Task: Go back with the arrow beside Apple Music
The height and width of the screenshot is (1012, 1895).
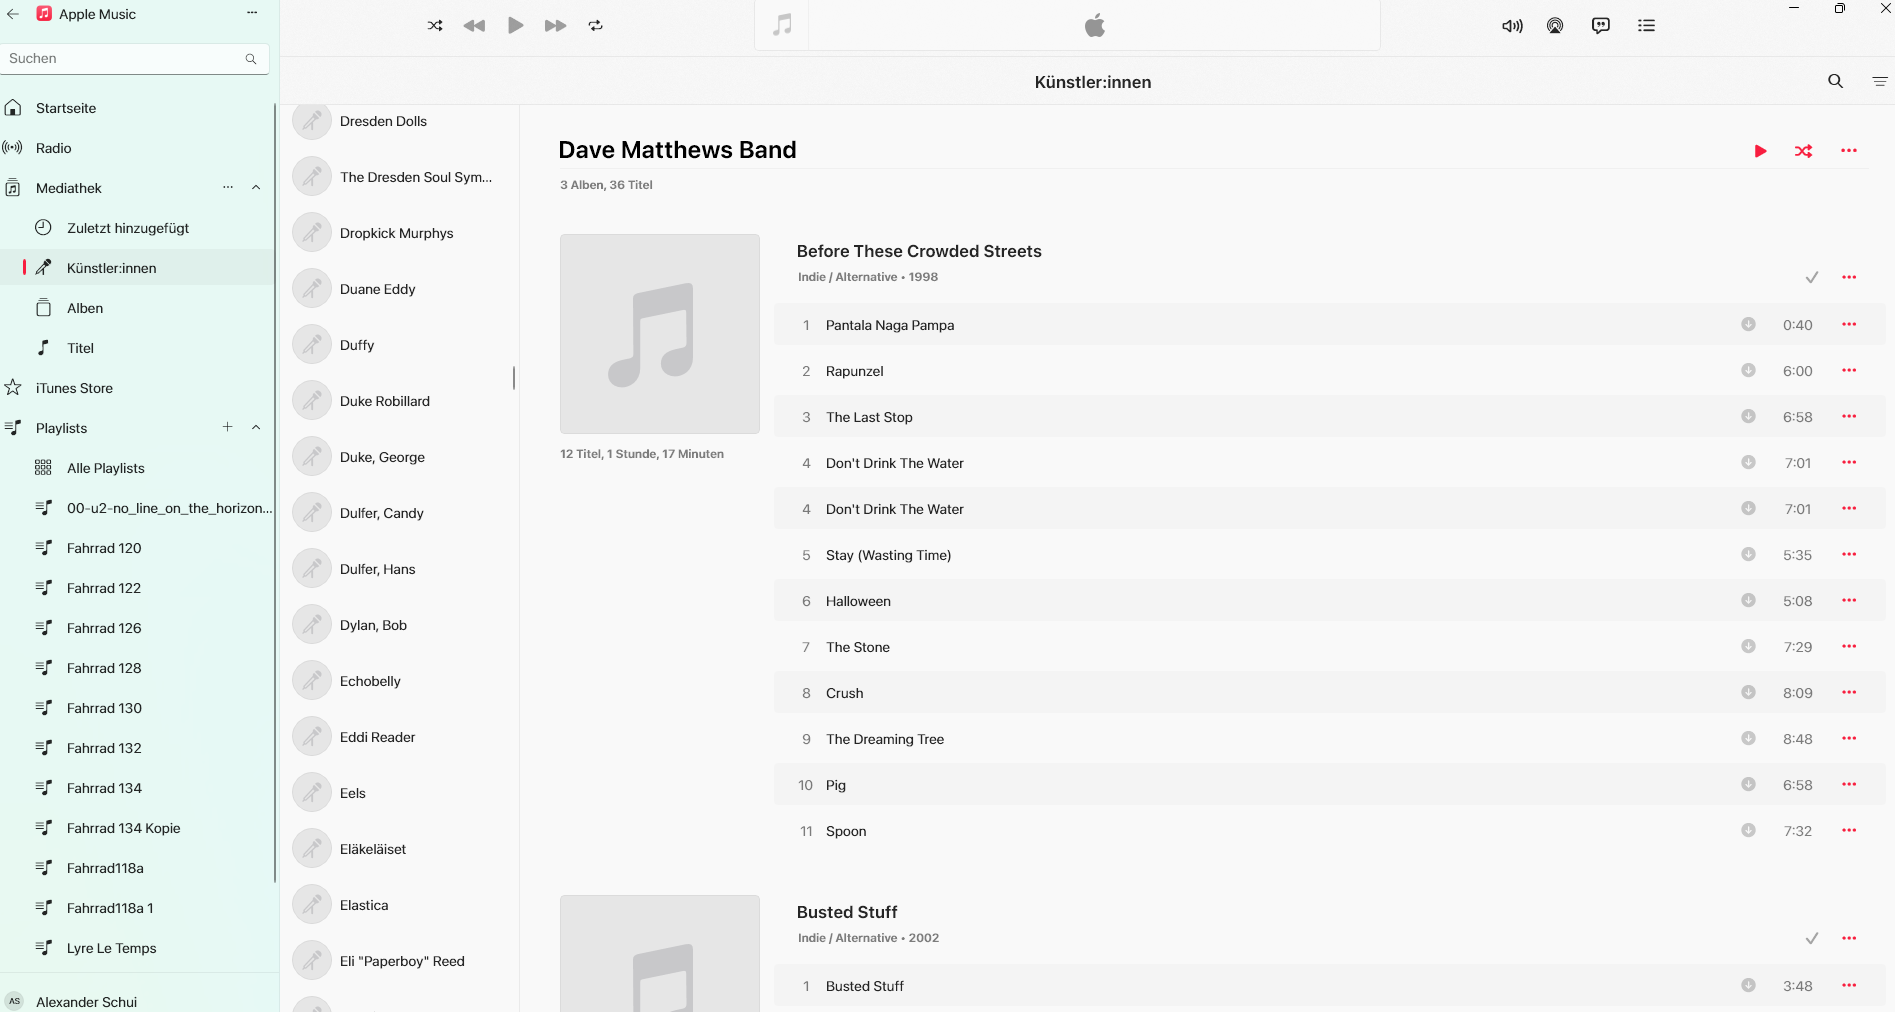Action: pyautogui.click(x=13, y=14)
